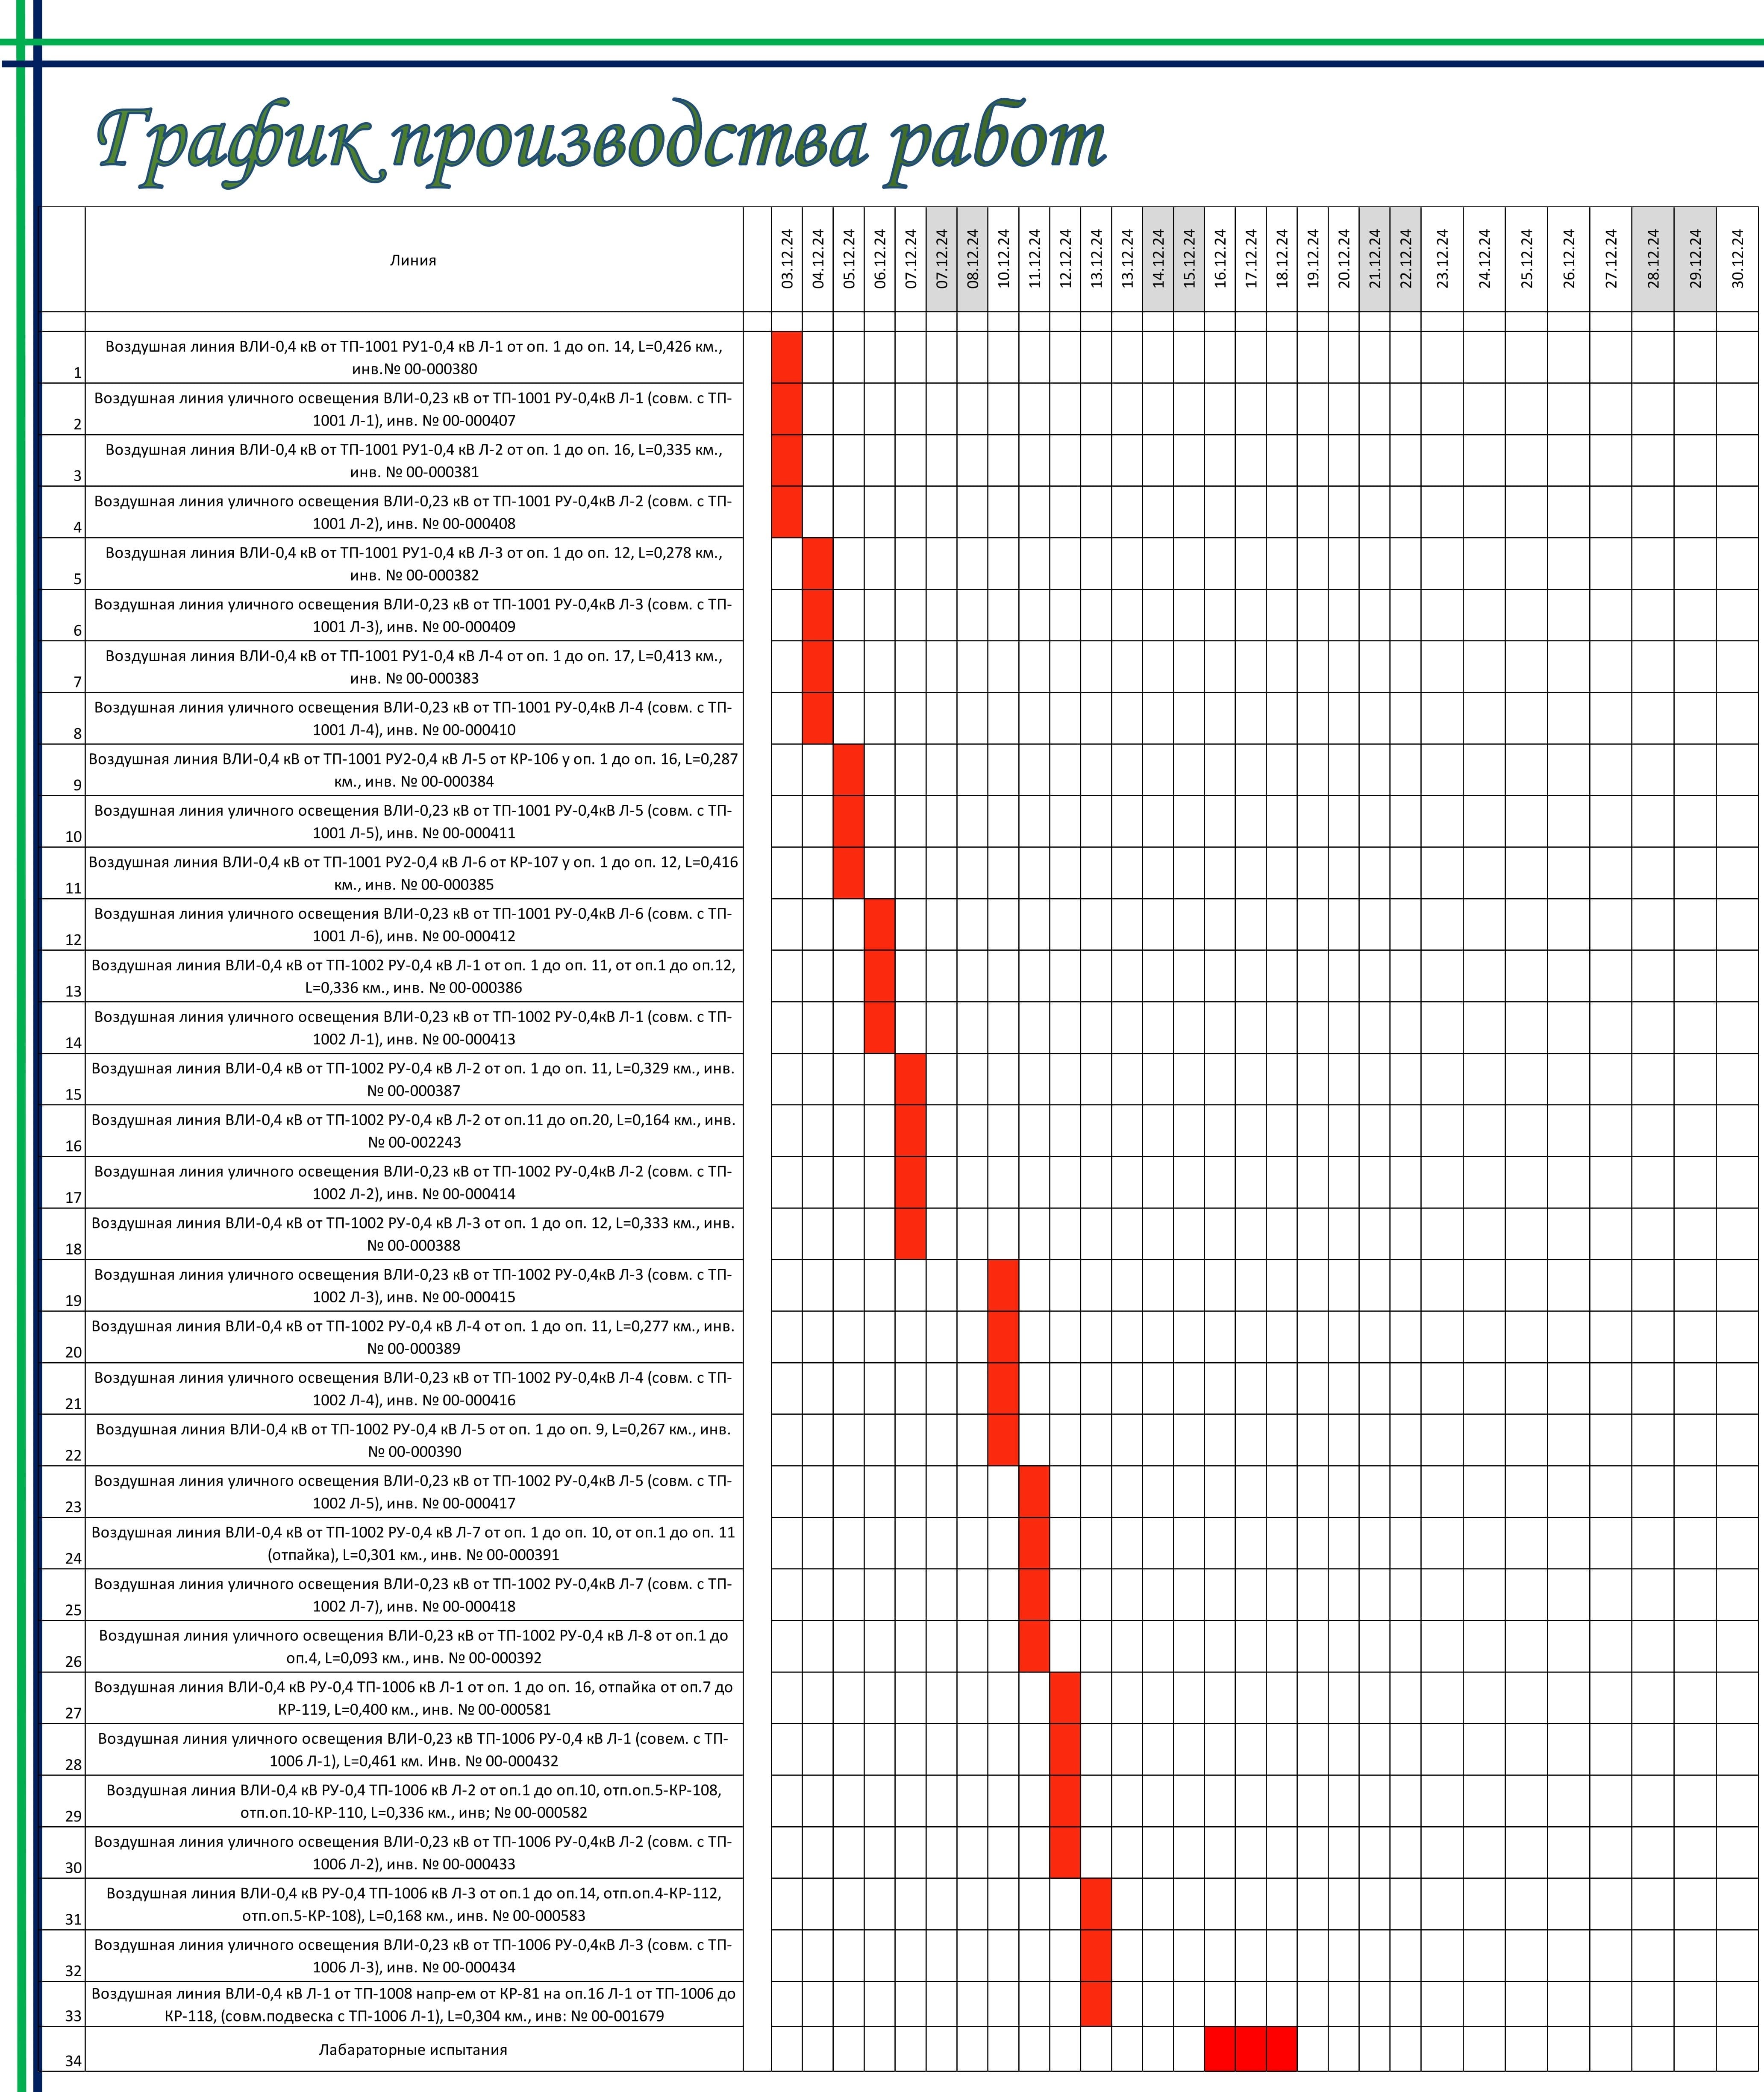Click the 06.12.24 date header
Viewport: 1764px width, 2092px height.
pos(880,260)
